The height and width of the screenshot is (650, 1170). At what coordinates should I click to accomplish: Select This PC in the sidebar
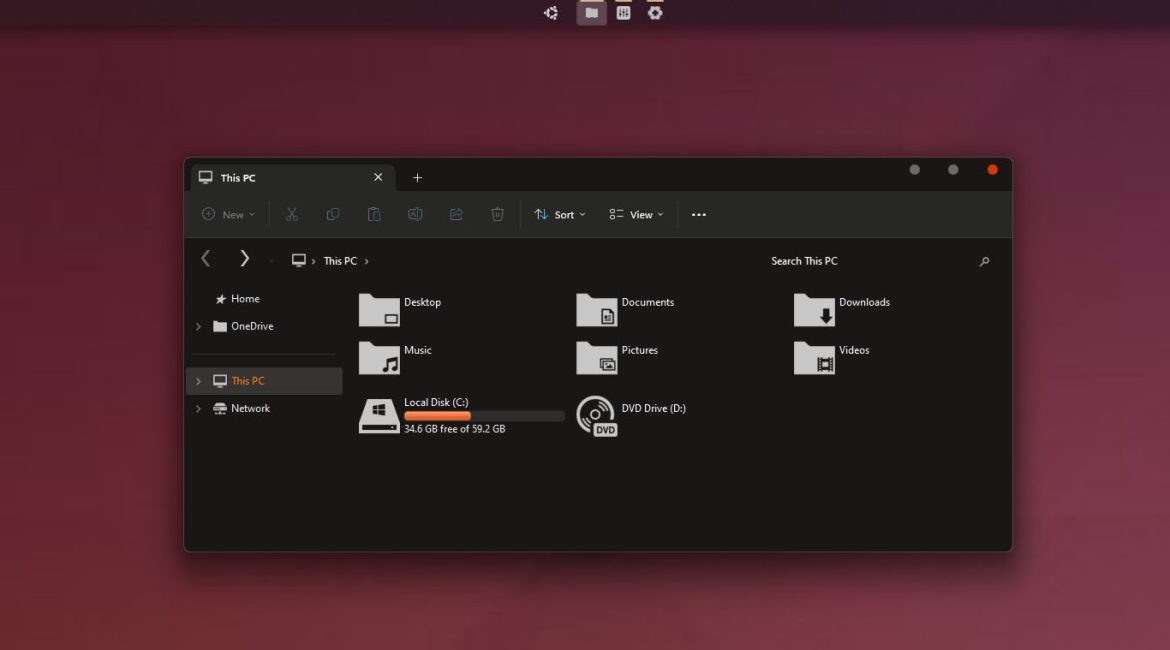point(264,381)
